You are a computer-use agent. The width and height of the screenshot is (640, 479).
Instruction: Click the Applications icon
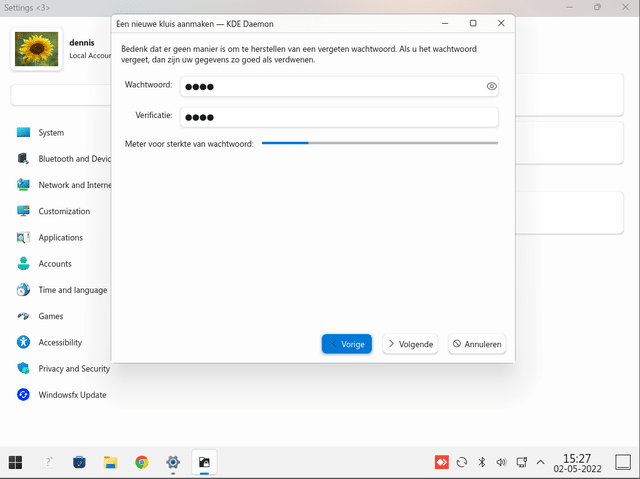click(23, 237)
